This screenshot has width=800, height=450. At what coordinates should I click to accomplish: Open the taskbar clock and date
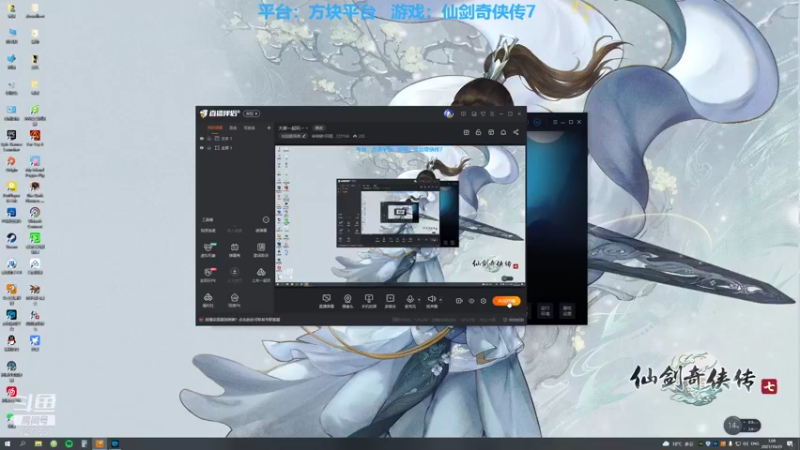click(771, 444)
